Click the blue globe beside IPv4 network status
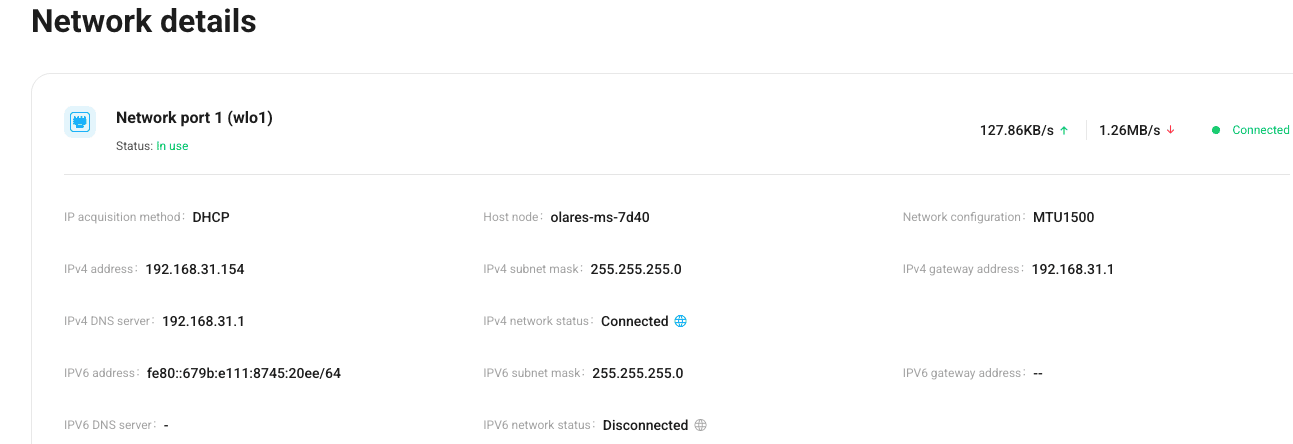The height and width of the screenshot is (444, 1293). coord(681,321)
